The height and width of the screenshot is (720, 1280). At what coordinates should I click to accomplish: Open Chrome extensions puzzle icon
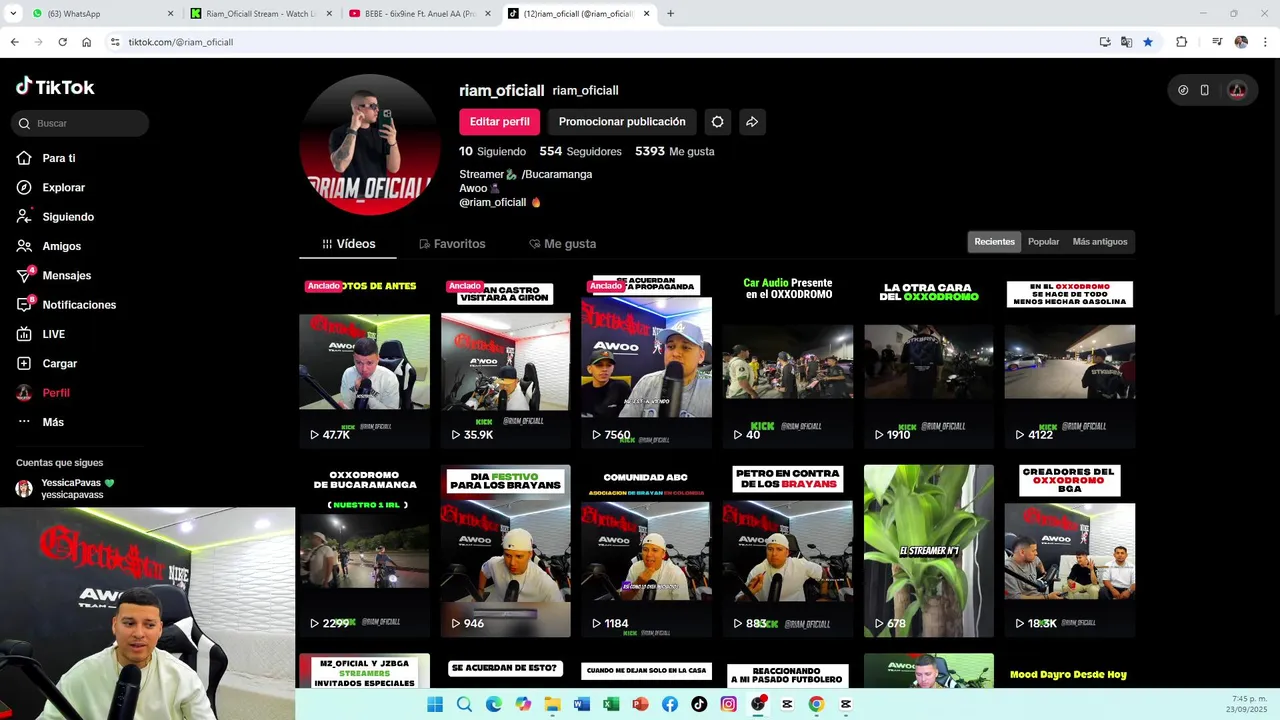tap(1182, 42)
